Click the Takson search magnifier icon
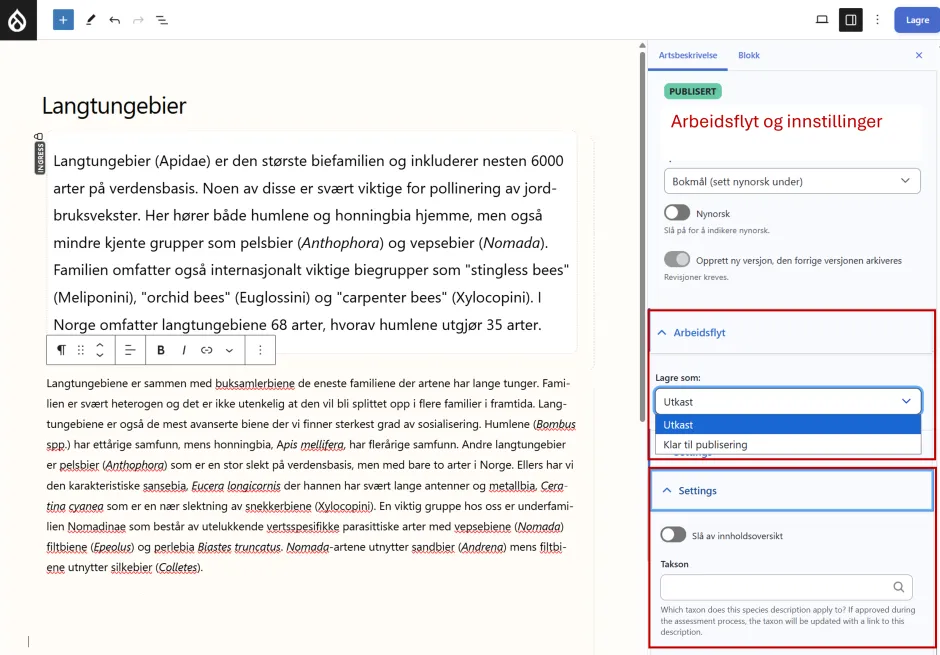The image size is (940, 655). (898, 587)
